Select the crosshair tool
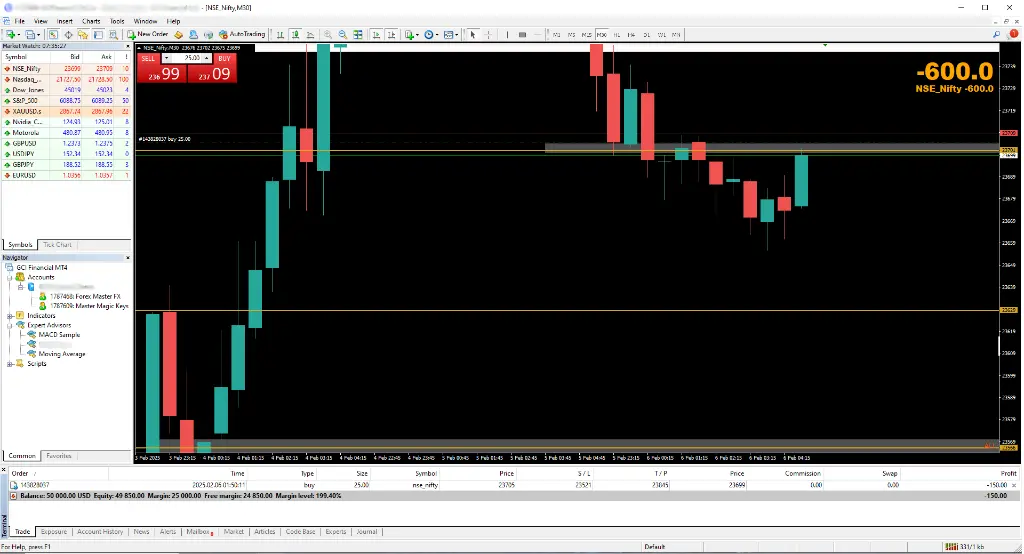The height and width of the screenshot is (554, 1024). click(x=488, y=34)
